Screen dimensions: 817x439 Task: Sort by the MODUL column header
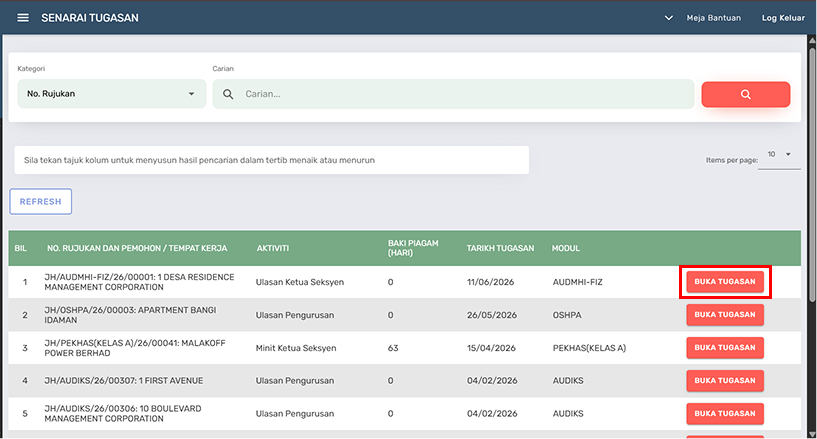tap(566, 248)
